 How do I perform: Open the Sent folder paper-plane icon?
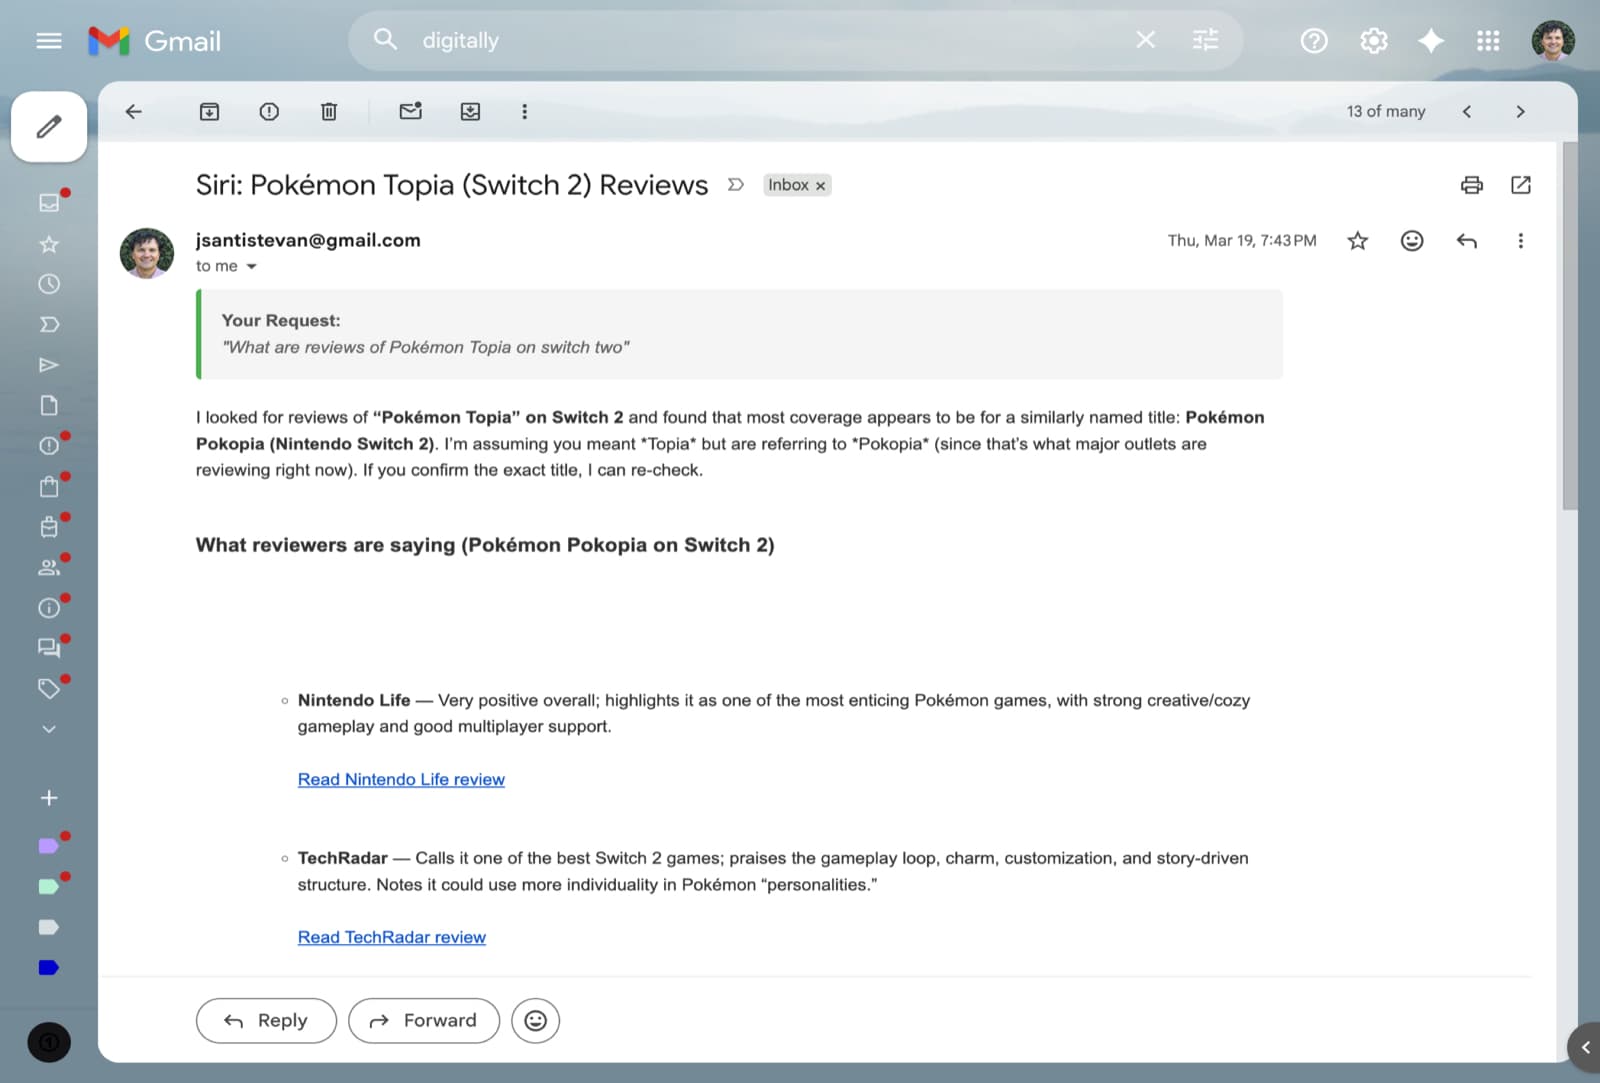pyautogui.click(x=49, y=365)
